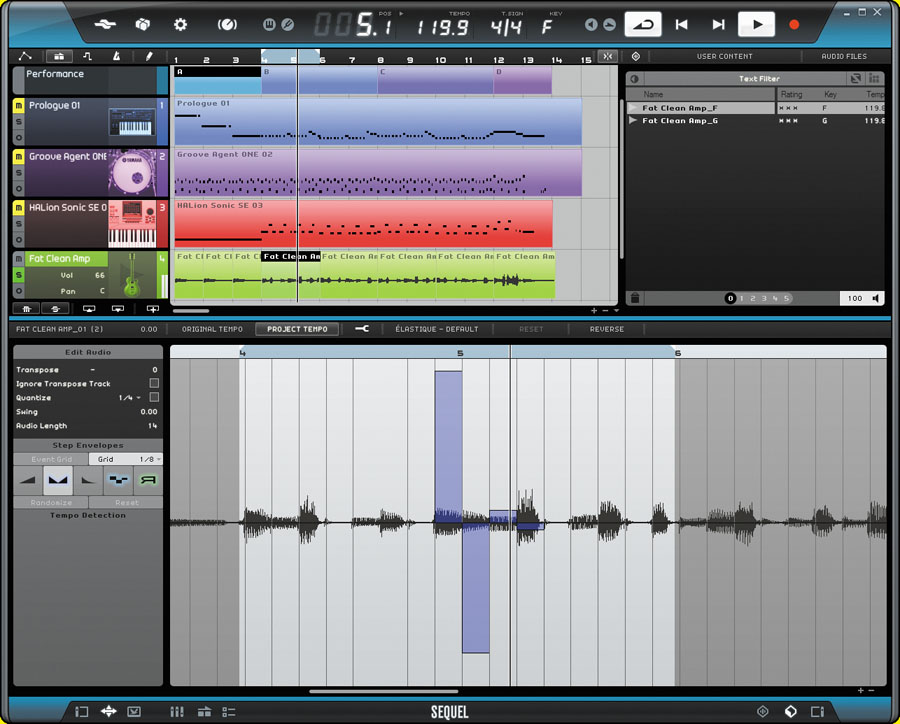Click the Reset button beside Élastique

click(x=531, y=329)
